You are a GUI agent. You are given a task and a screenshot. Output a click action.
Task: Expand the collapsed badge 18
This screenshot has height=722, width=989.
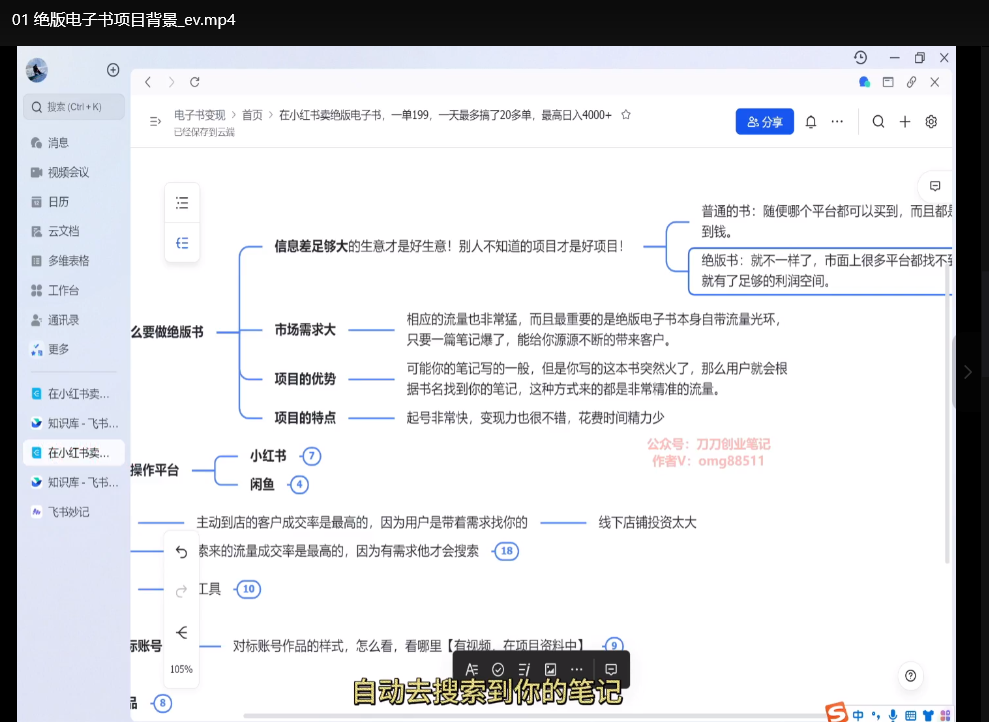(506, 551)
